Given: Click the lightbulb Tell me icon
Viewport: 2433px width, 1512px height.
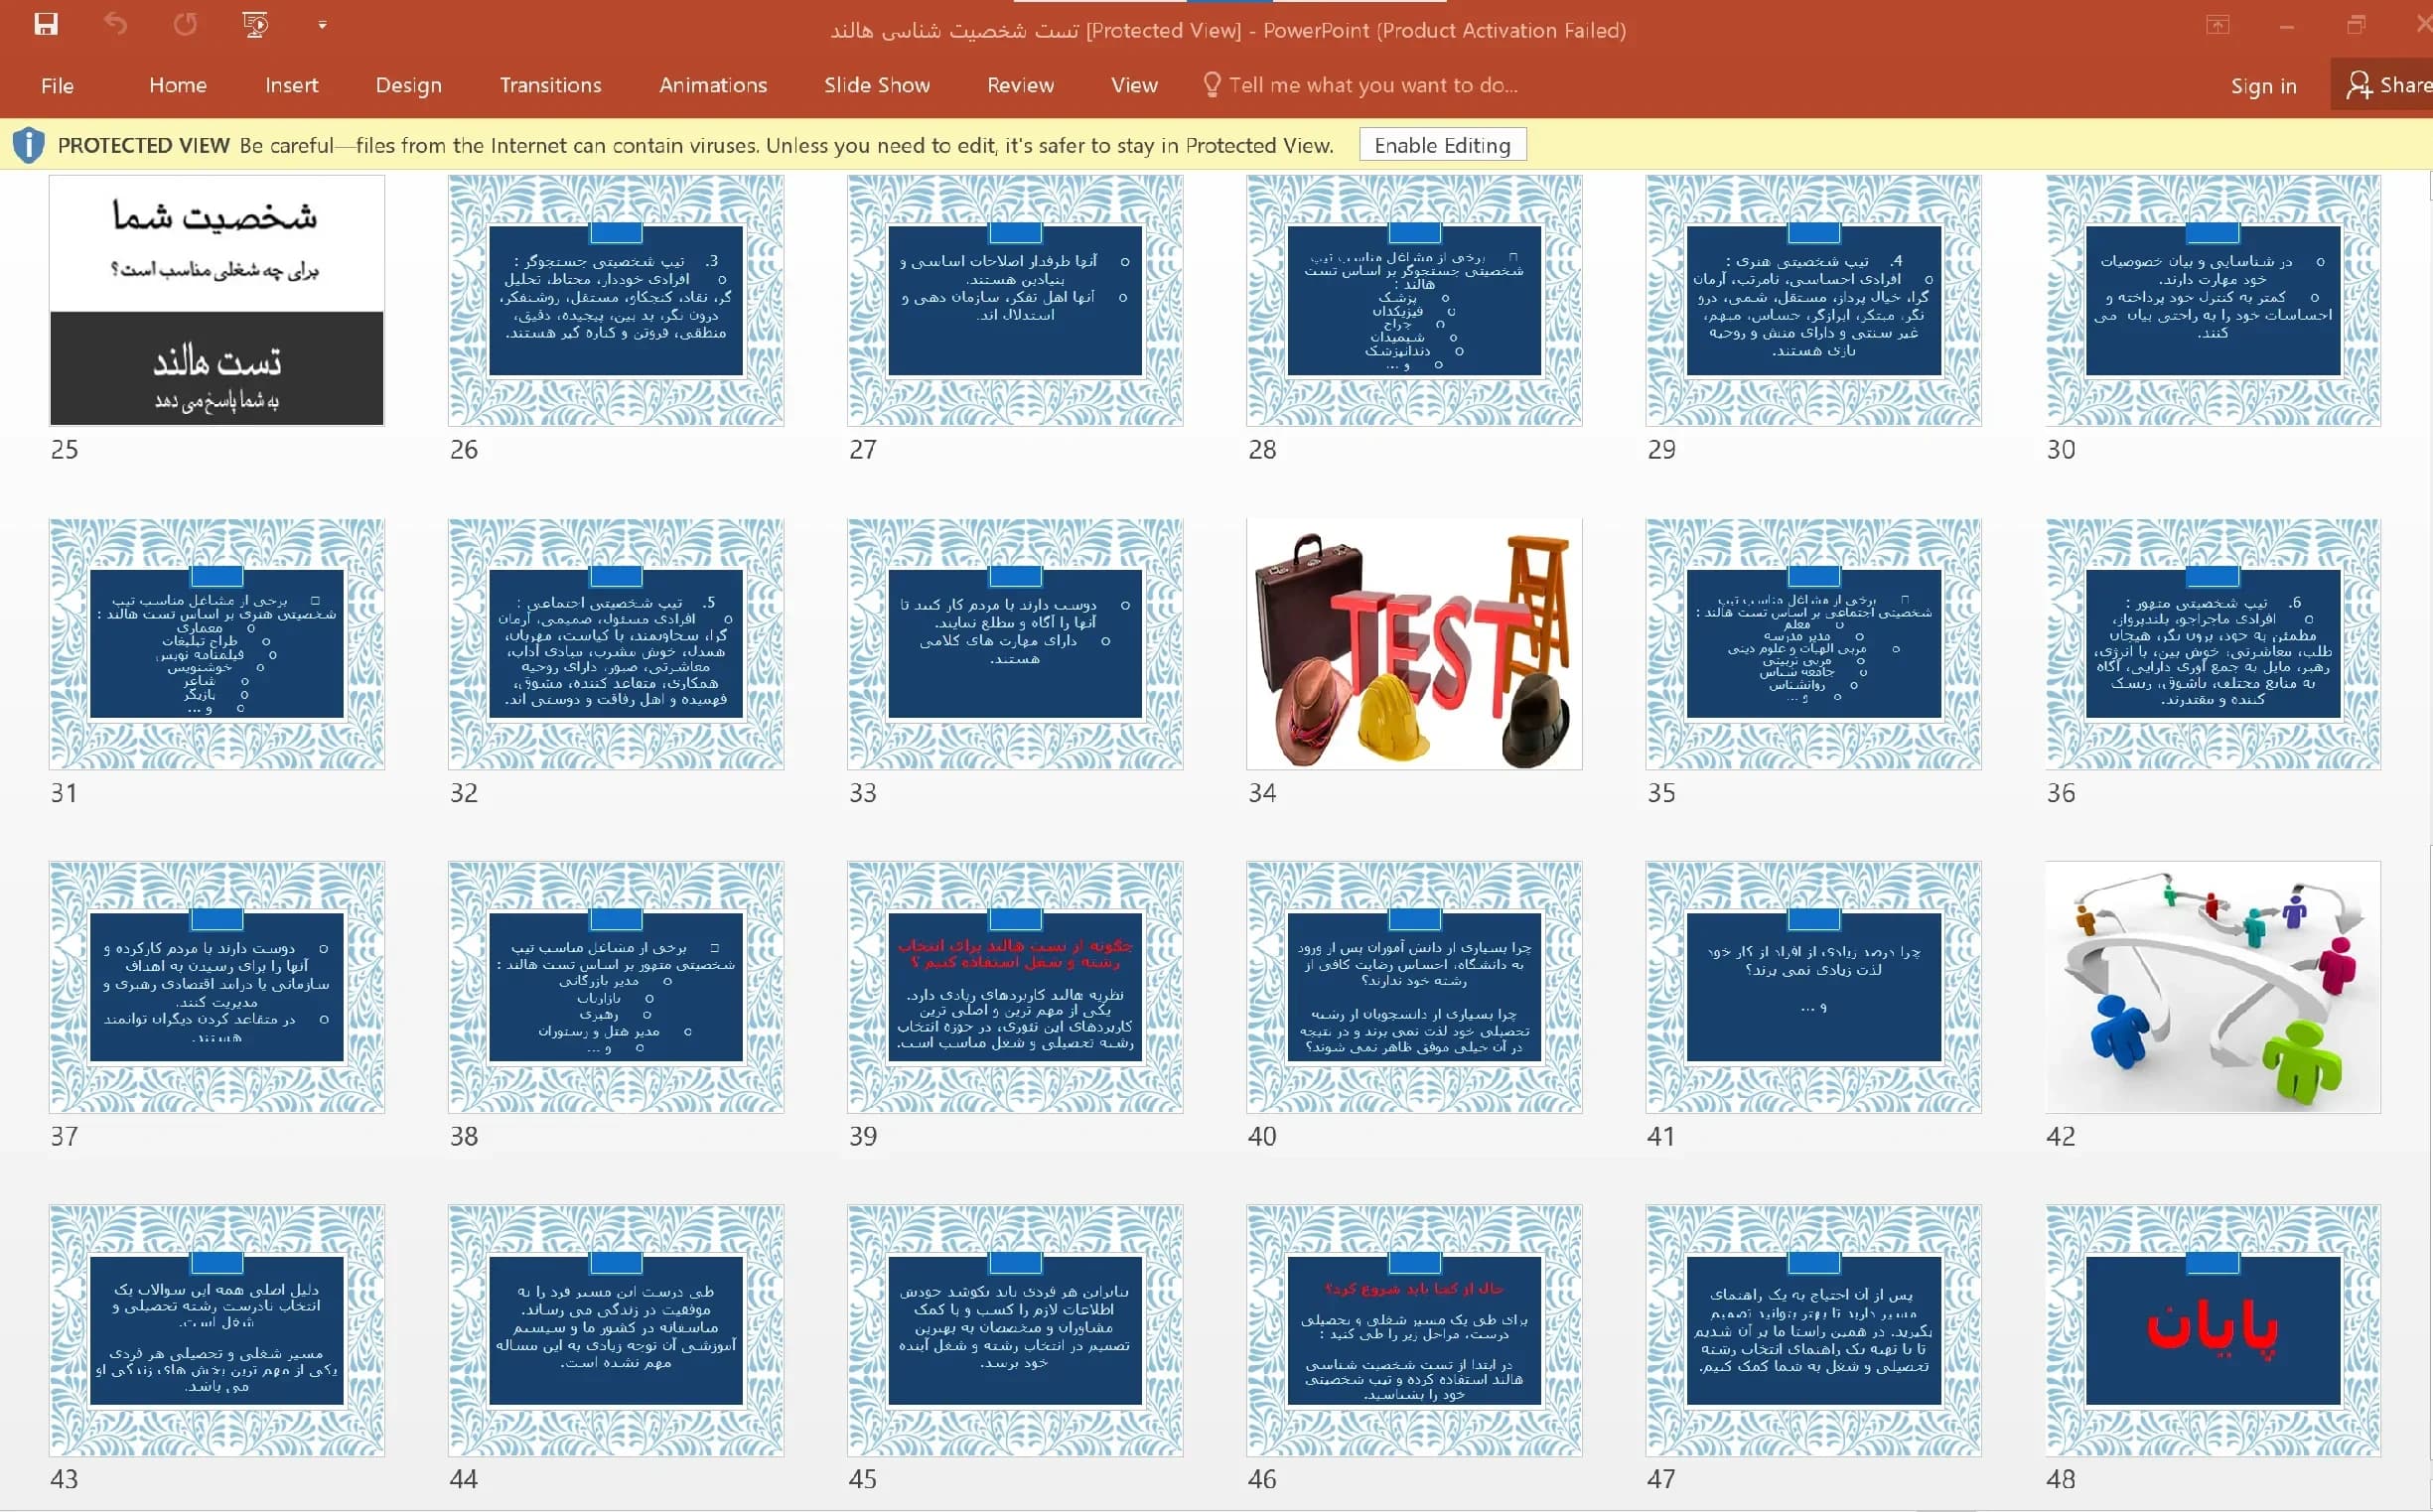Looking at the screenshot, I should [1212, 85].
